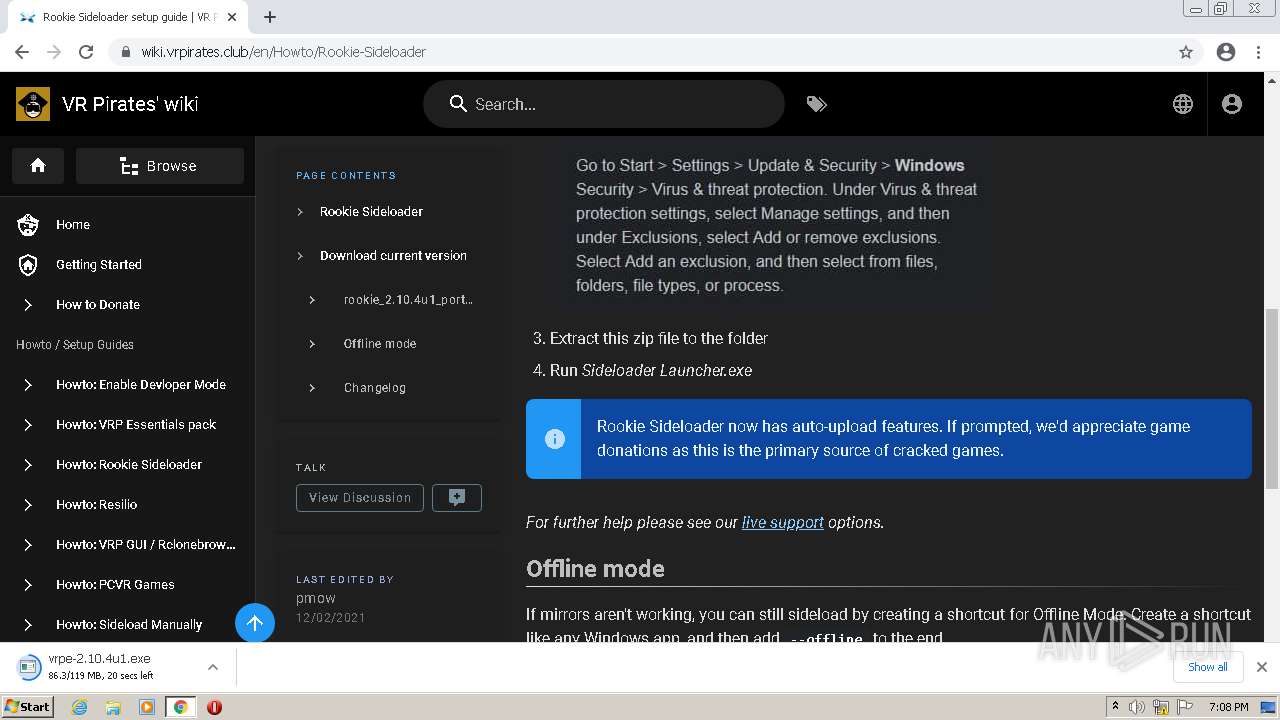Open the wiki account profile icon
Viewport: 1280px width, 720px height.
[1232, 104]
